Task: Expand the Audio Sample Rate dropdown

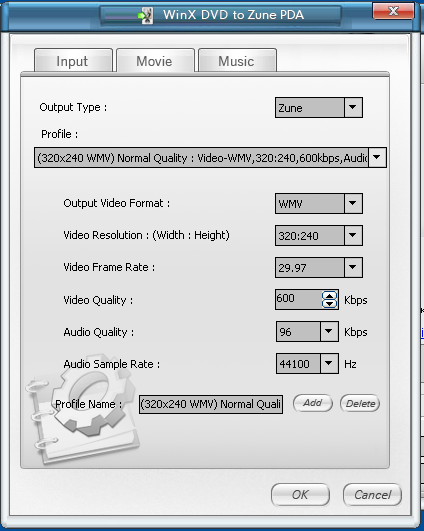Action: (329, 364)
